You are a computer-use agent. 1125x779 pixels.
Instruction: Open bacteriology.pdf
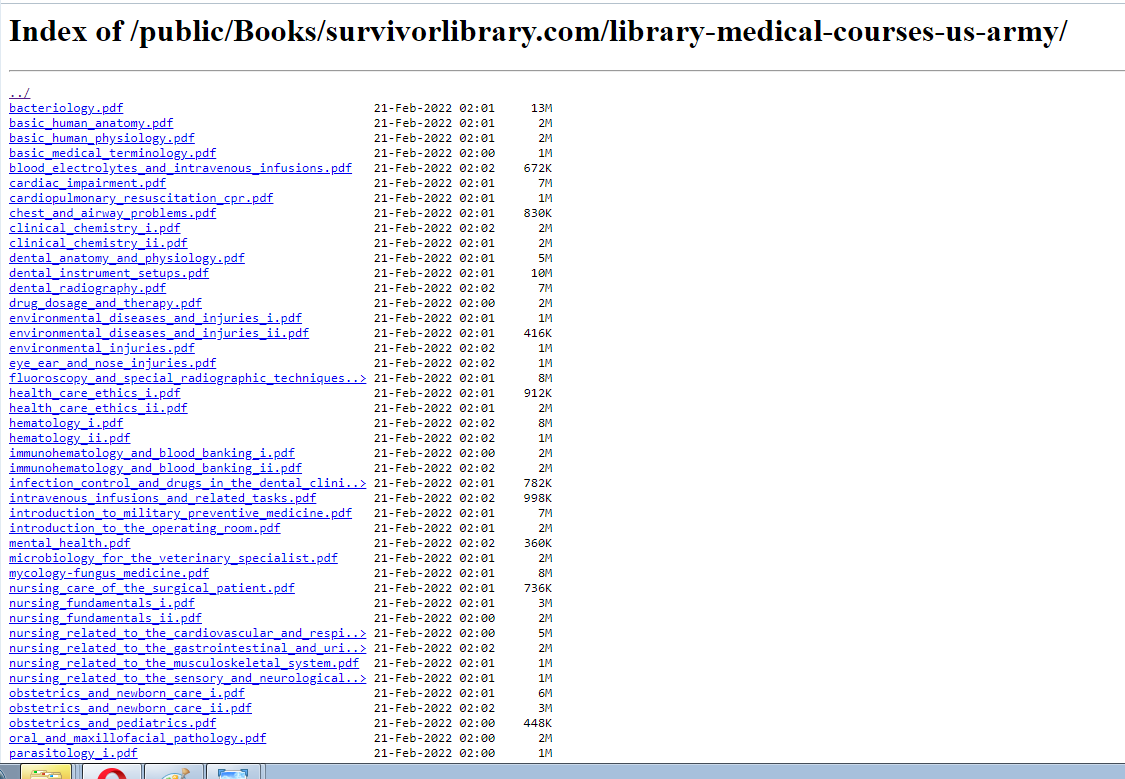pos(66,108)
